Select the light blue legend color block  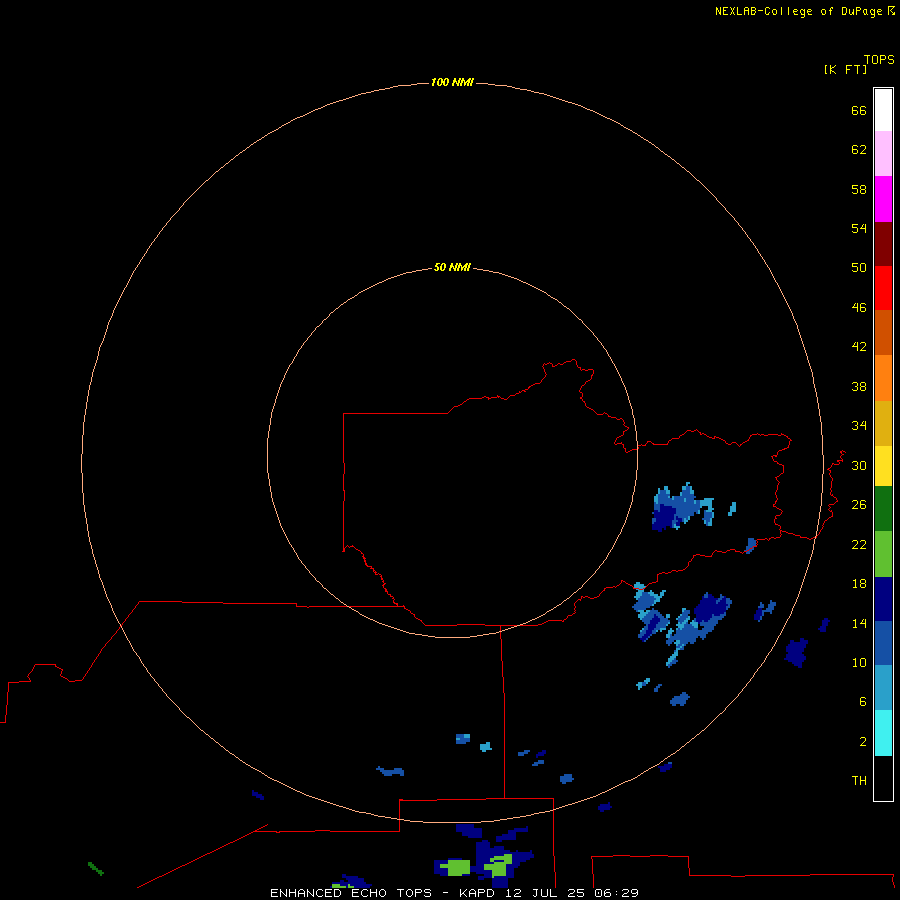(x=883, y=688)
